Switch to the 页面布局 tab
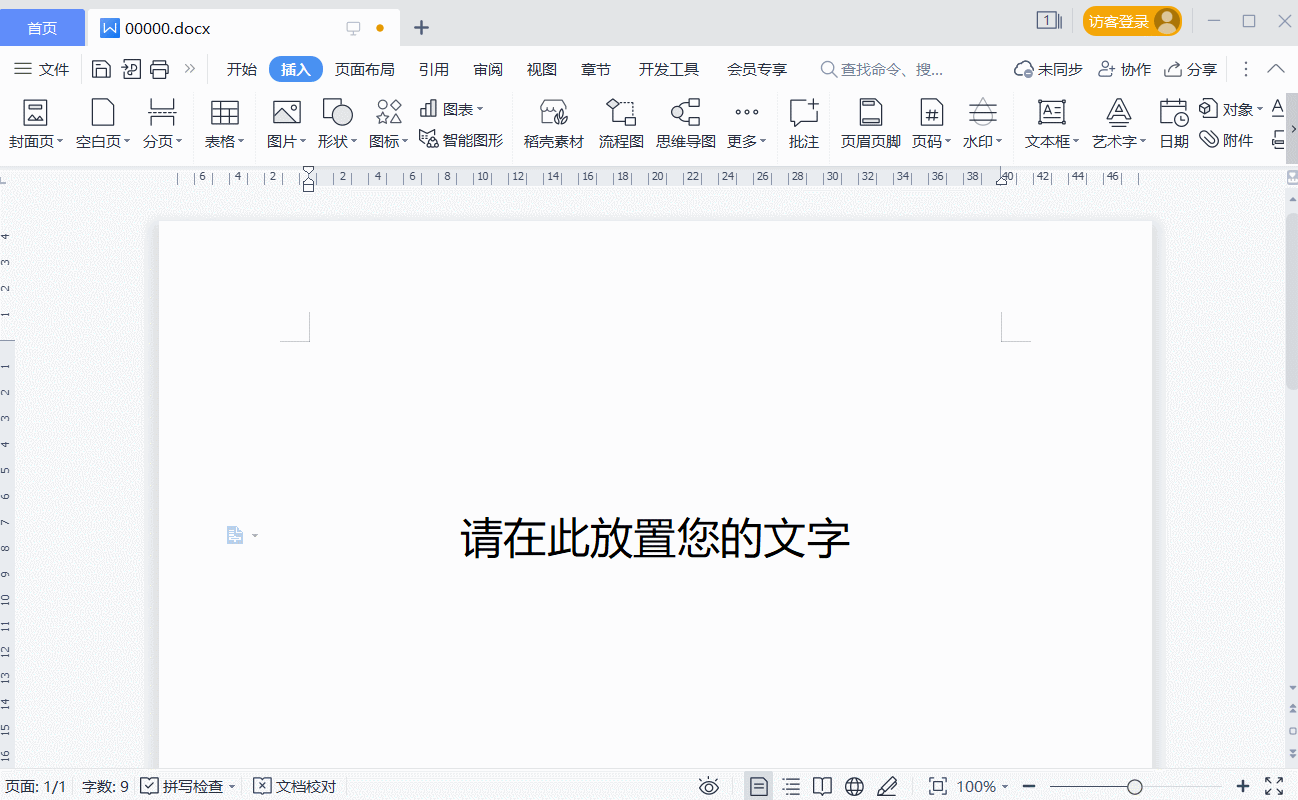The image size is (1298, 800). pos(364,69)
